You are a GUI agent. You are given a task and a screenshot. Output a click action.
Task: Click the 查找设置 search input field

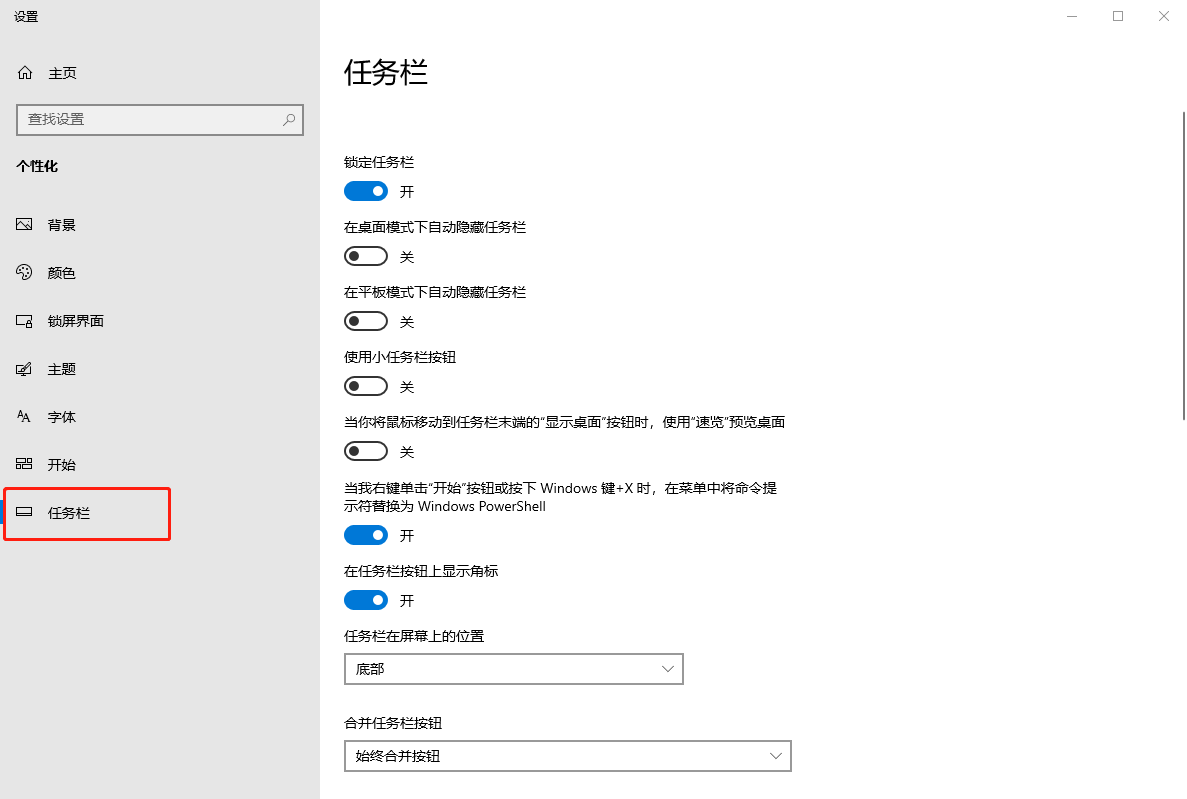pos(150,119)
